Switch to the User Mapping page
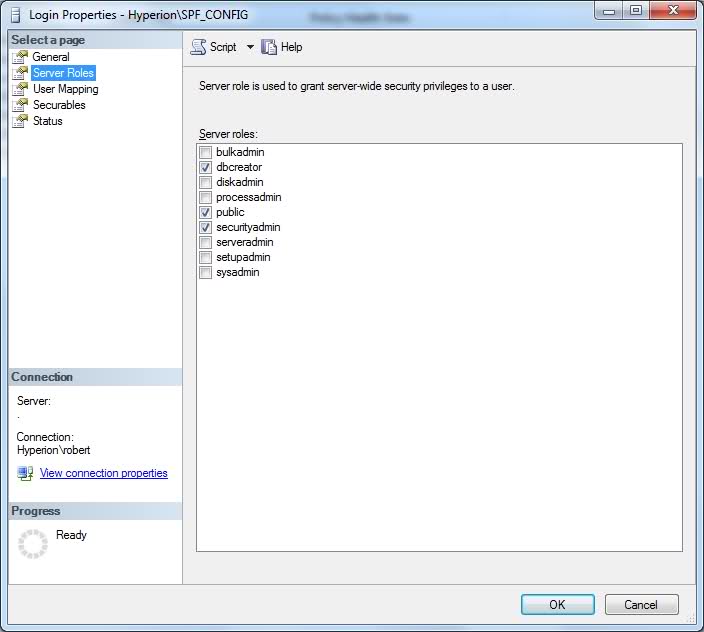 (66, 89)
